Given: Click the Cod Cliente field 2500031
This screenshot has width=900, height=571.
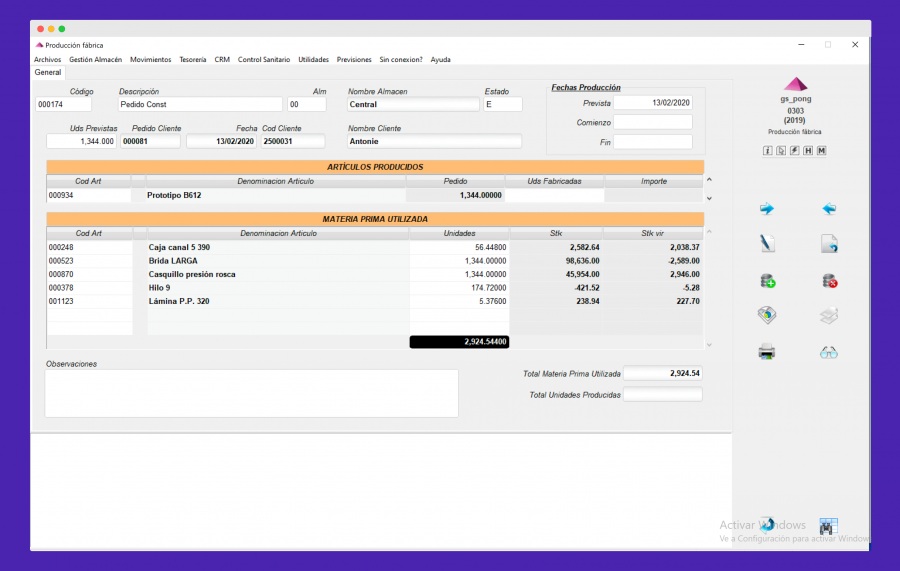Looking at the screenshot, I should point(293,141).
